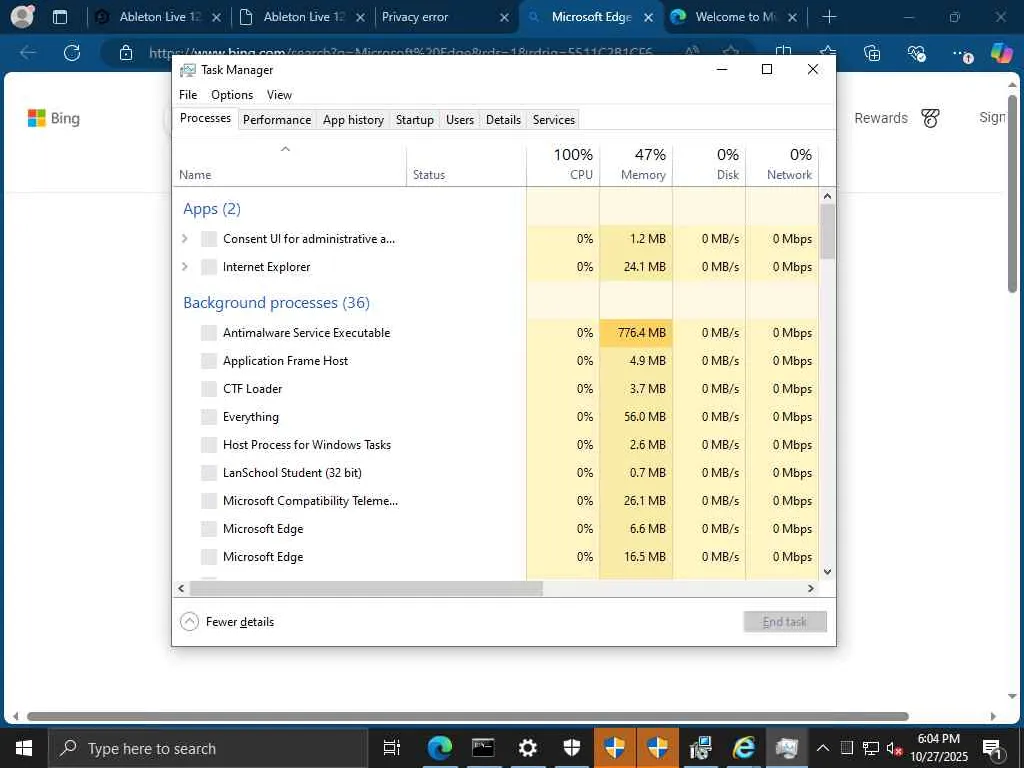1024x768 pixels.
Task: Click the site info lock icon
Action: pyautogui.click(x=126, y=53)
